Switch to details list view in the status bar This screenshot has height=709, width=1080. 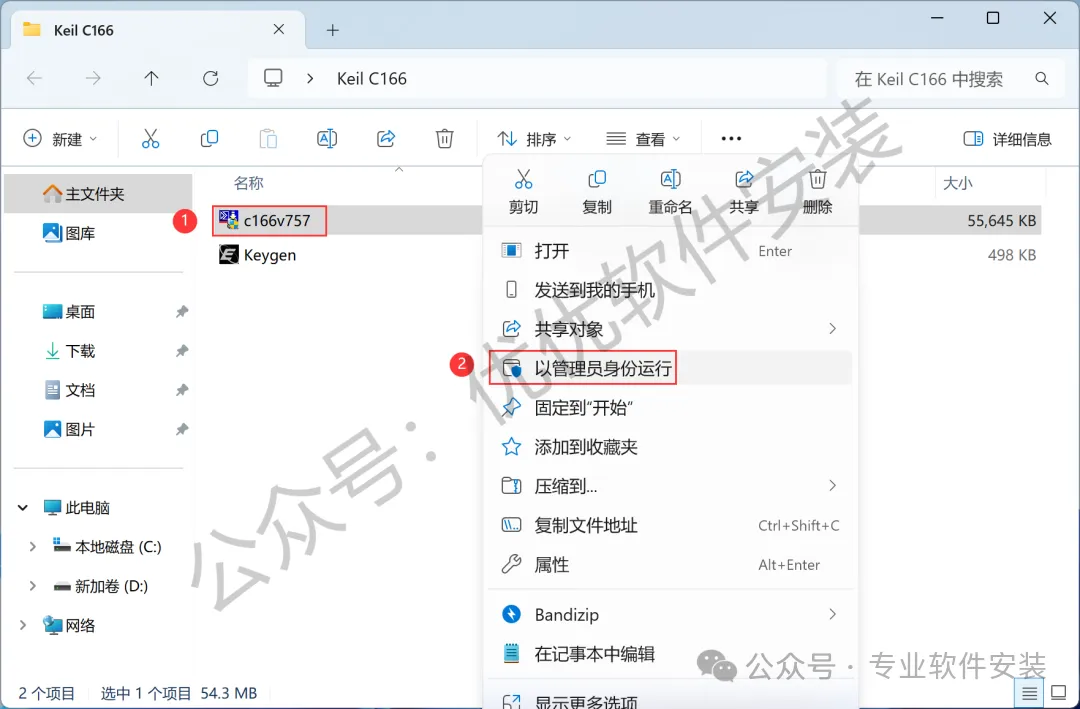(1029, 692)
